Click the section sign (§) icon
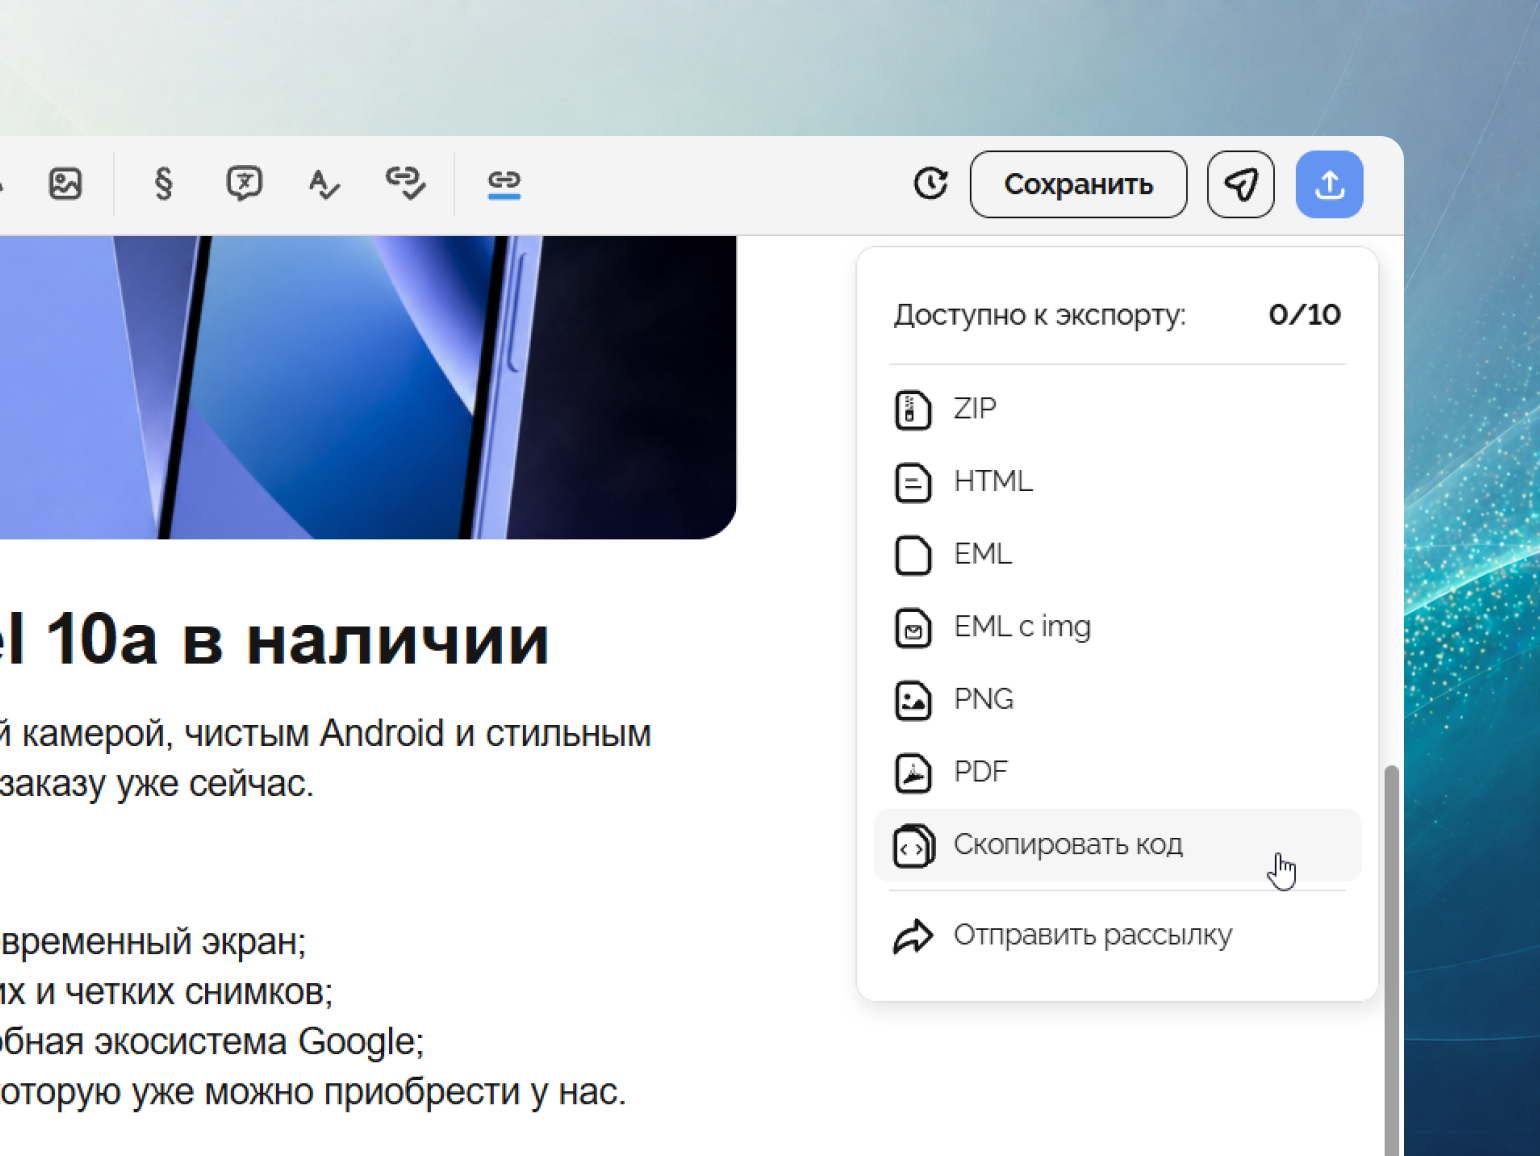 (x=163, y=184)
